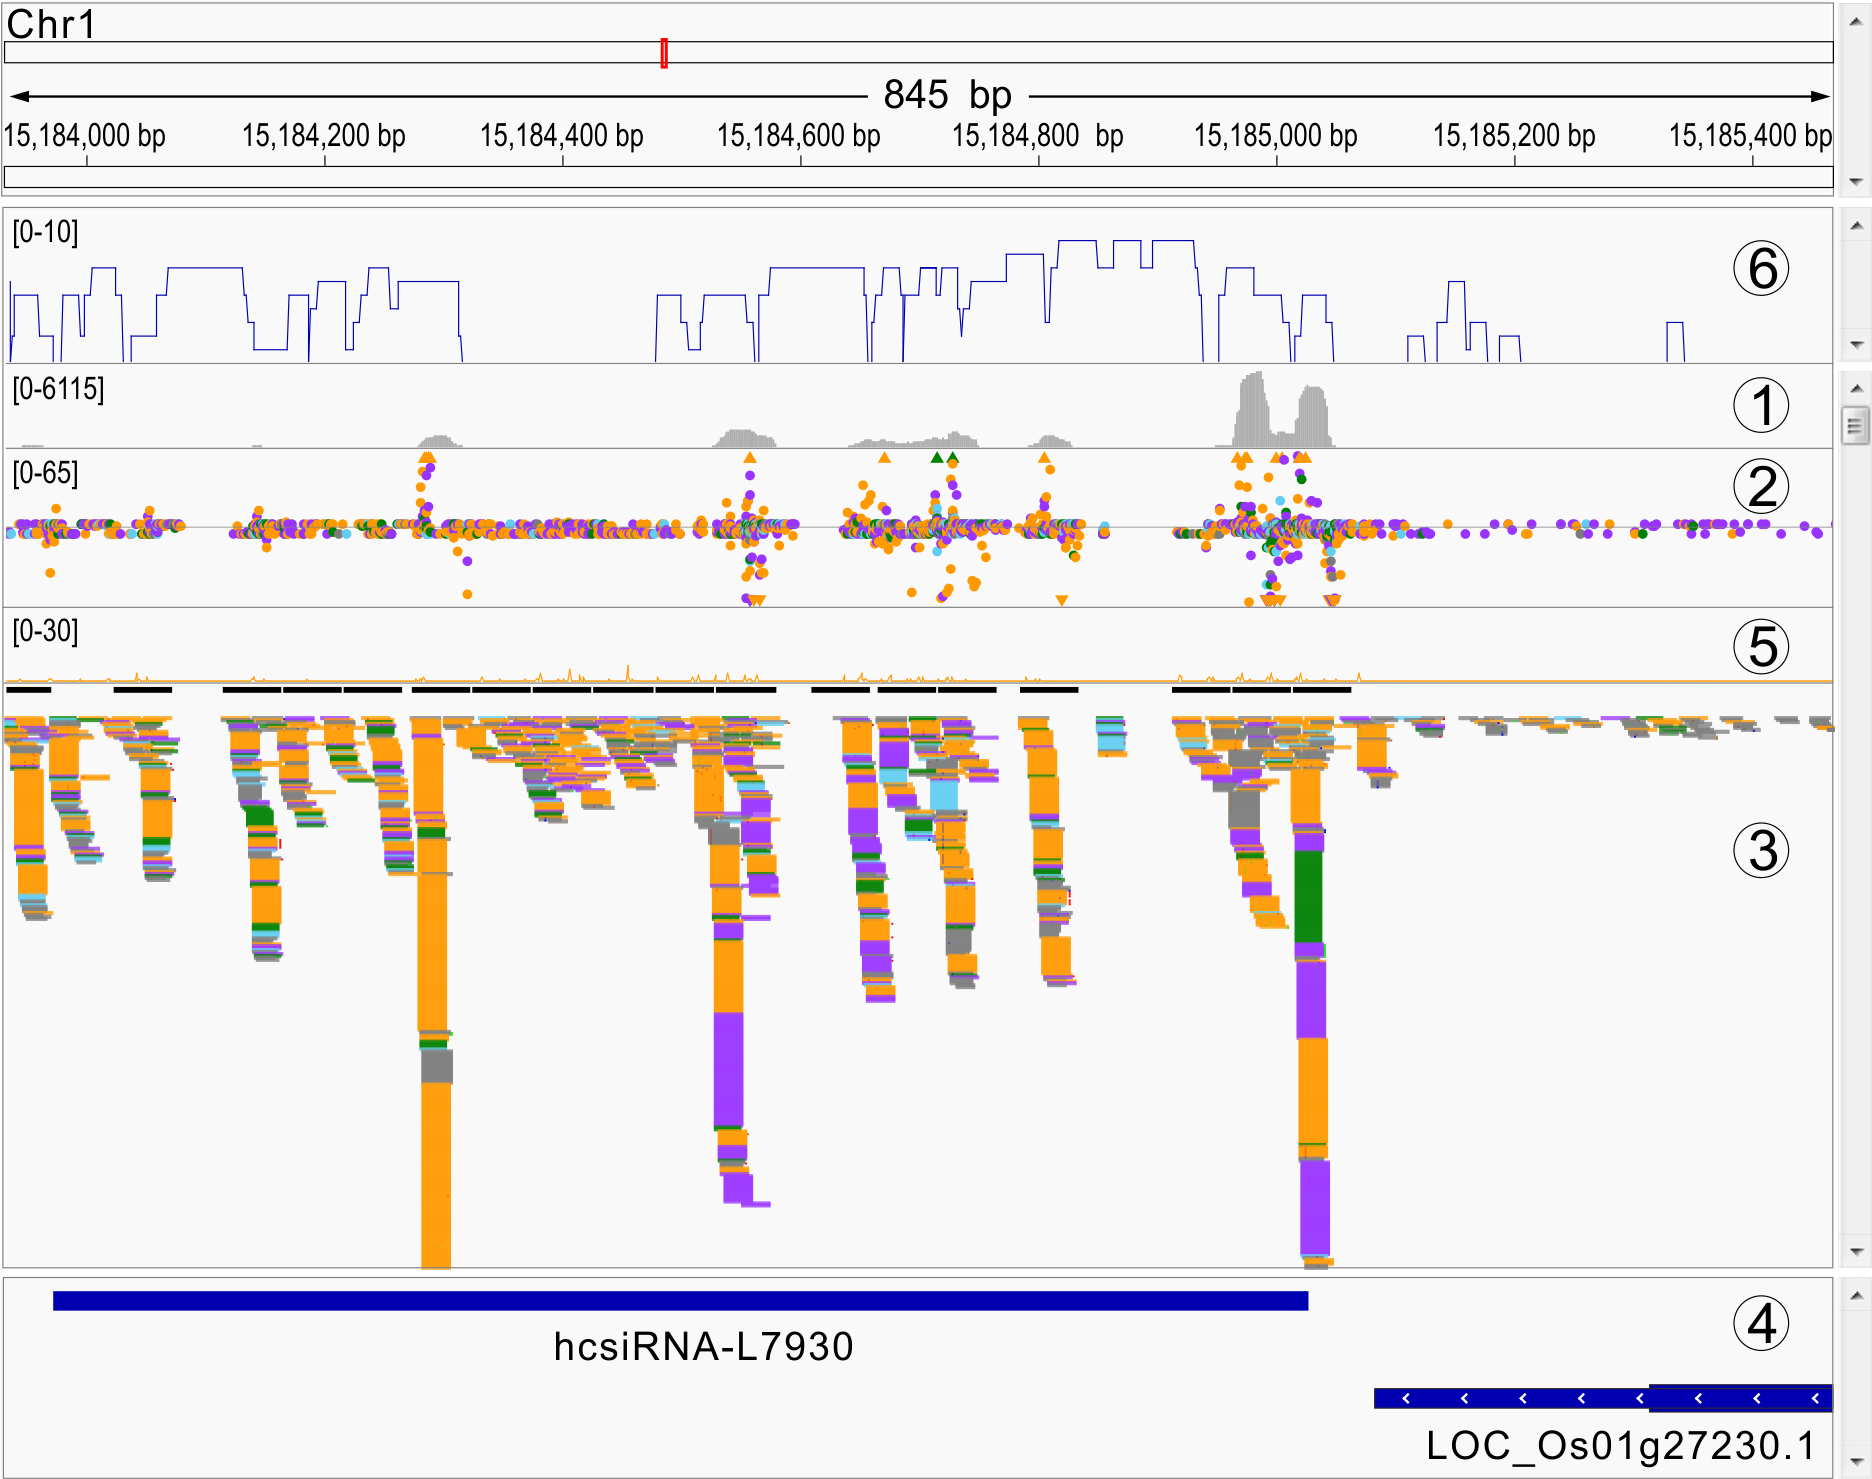Click the circled number 6 track marker
The height and width of the screenshot is (1479, 1872).
(x=1761, y=269)
